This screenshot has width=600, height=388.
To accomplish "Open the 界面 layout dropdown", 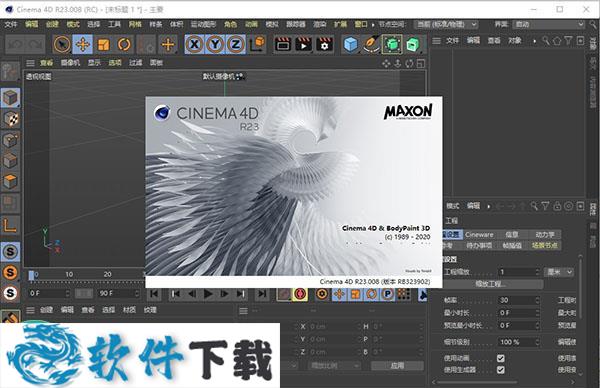I will tap(549, 24).
